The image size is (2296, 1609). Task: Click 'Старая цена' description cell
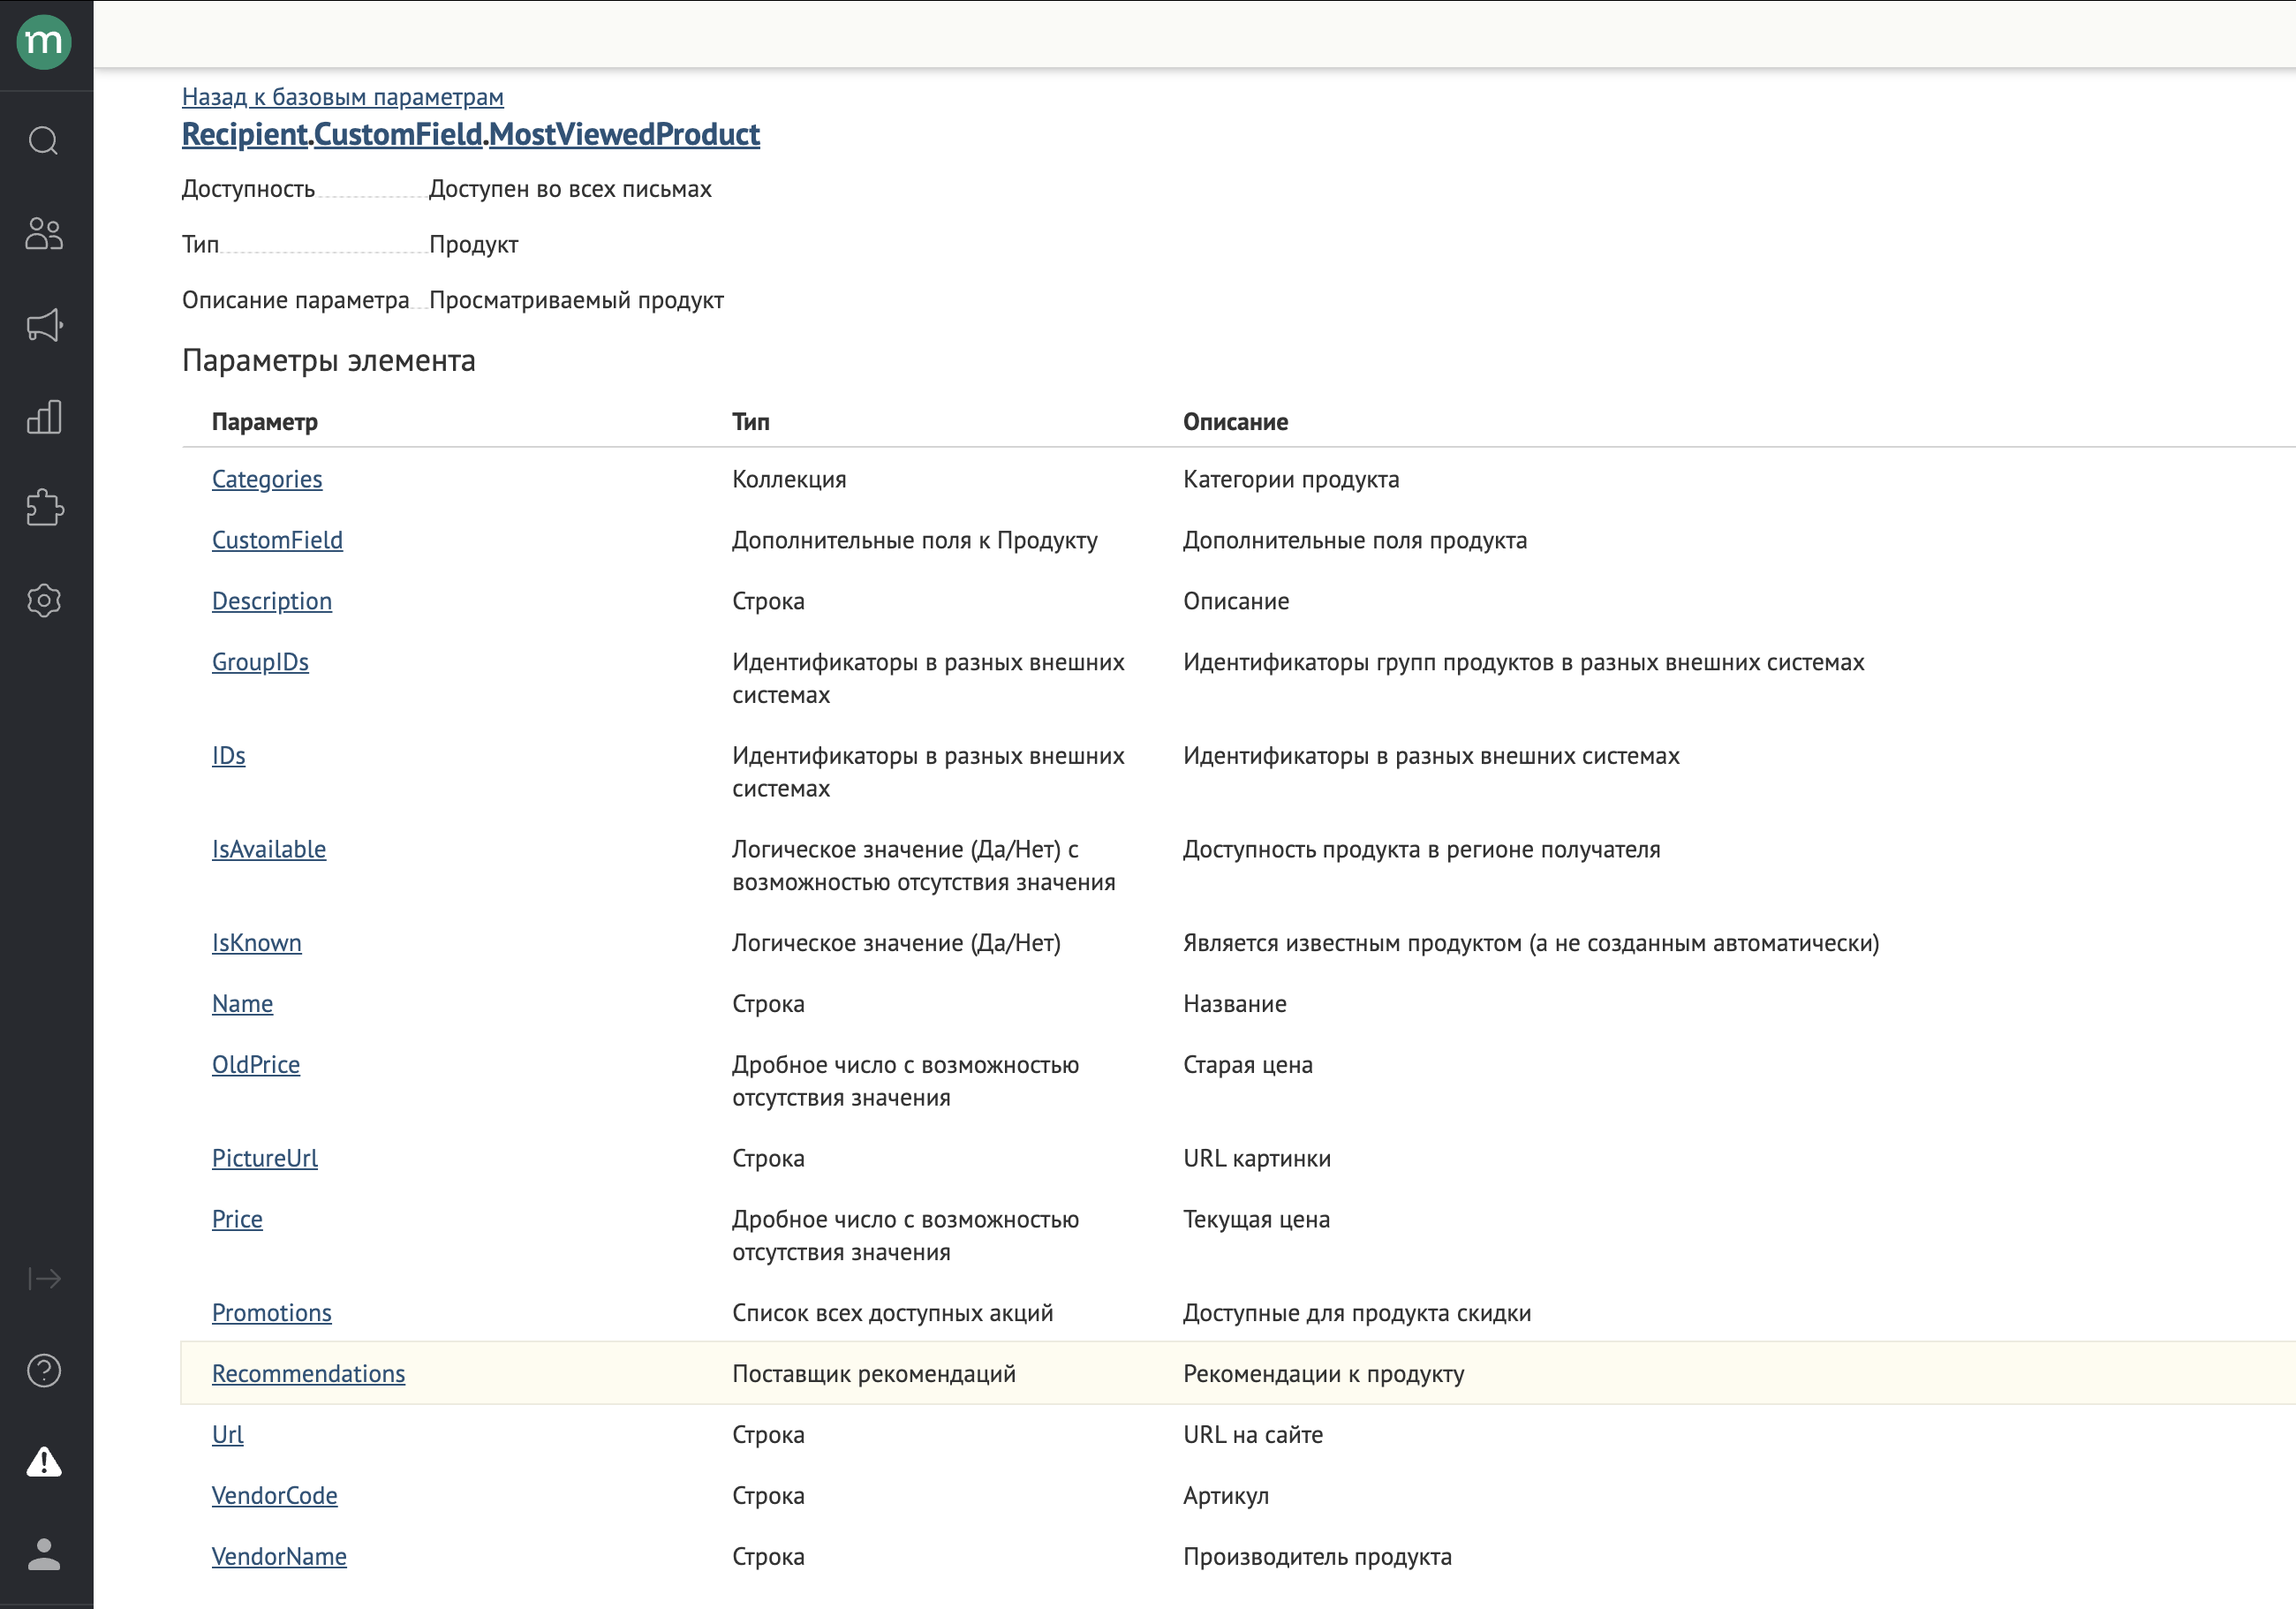coord(1248,1065)
